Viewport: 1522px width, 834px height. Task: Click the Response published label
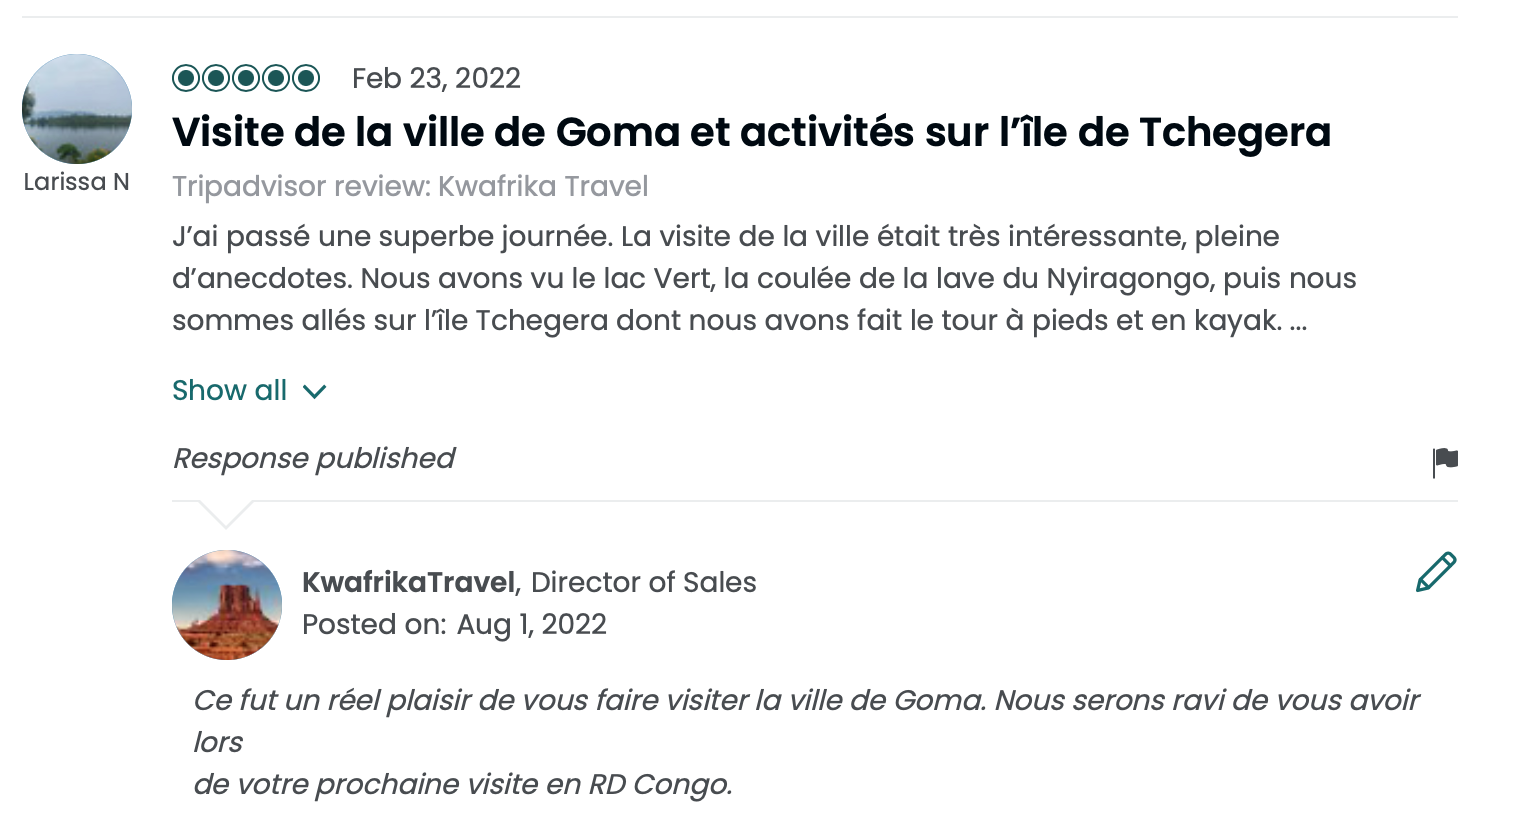coord(314,458)
